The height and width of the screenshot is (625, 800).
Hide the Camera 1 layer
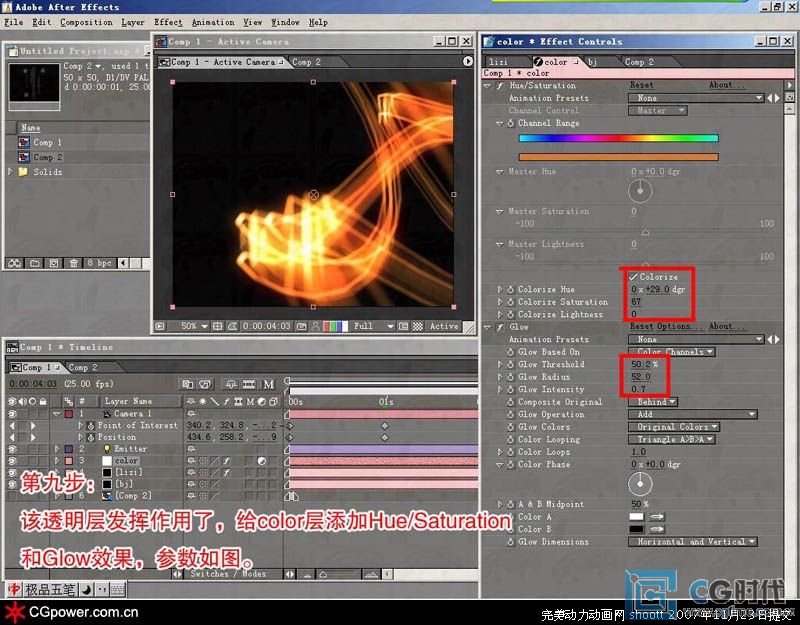point(12,414)
